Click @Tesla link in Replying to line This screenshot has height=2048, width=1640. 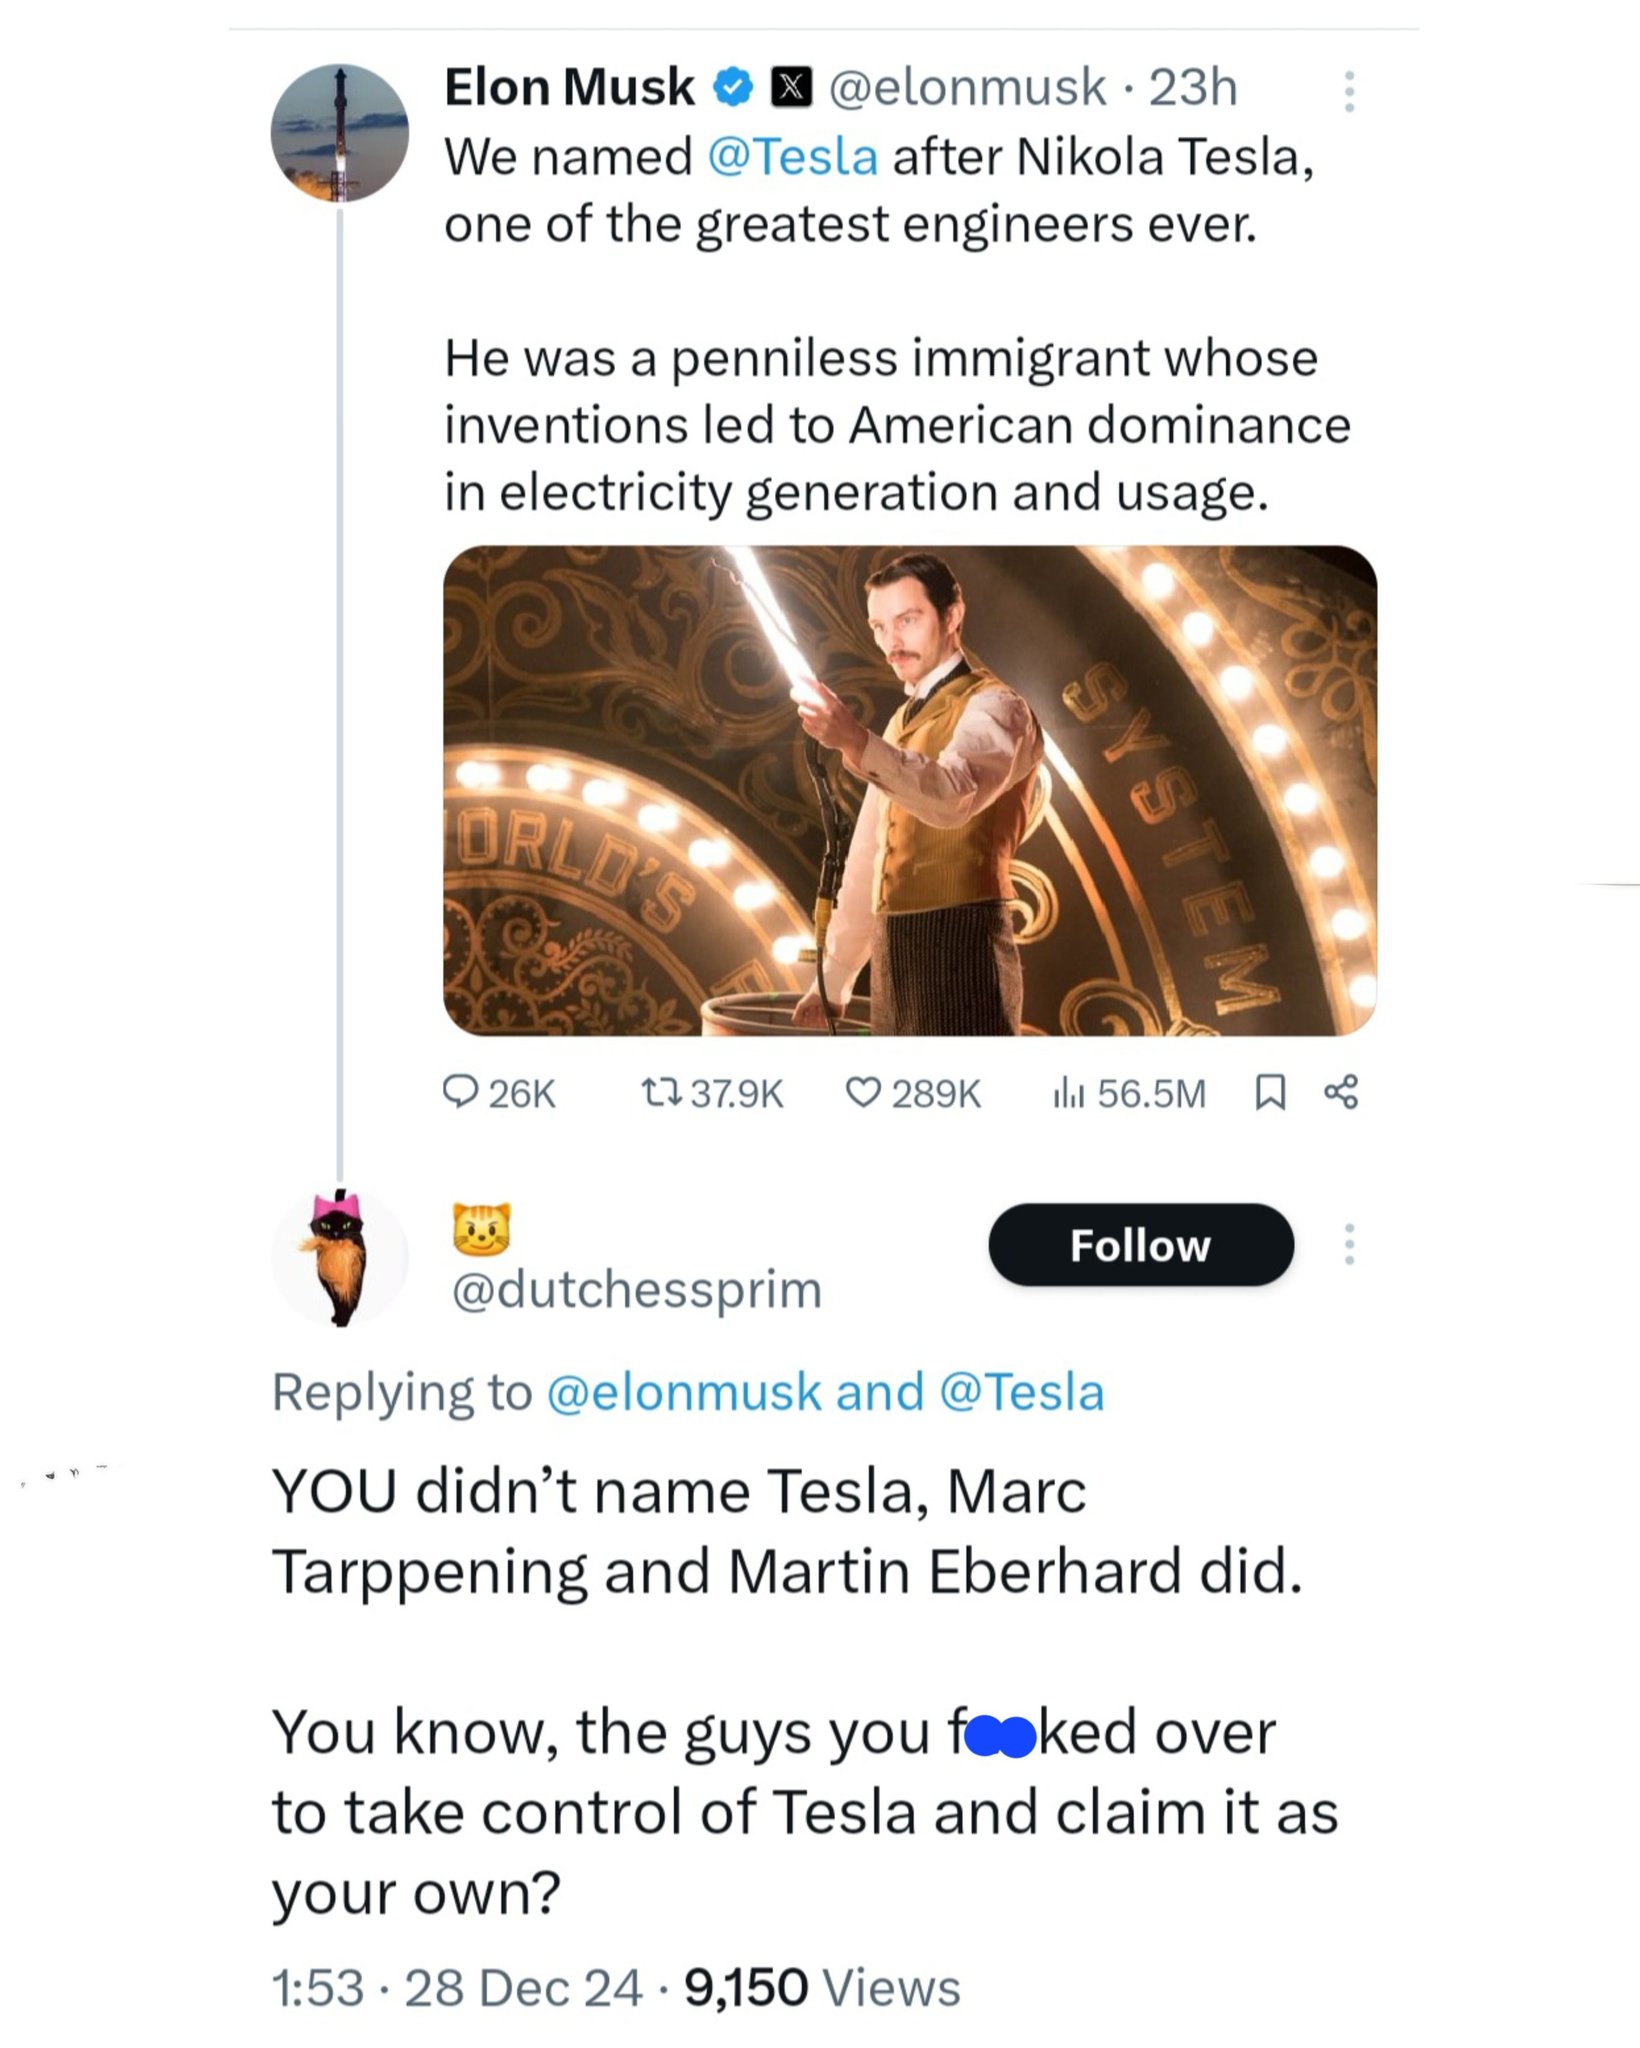coord(1022,1392)
